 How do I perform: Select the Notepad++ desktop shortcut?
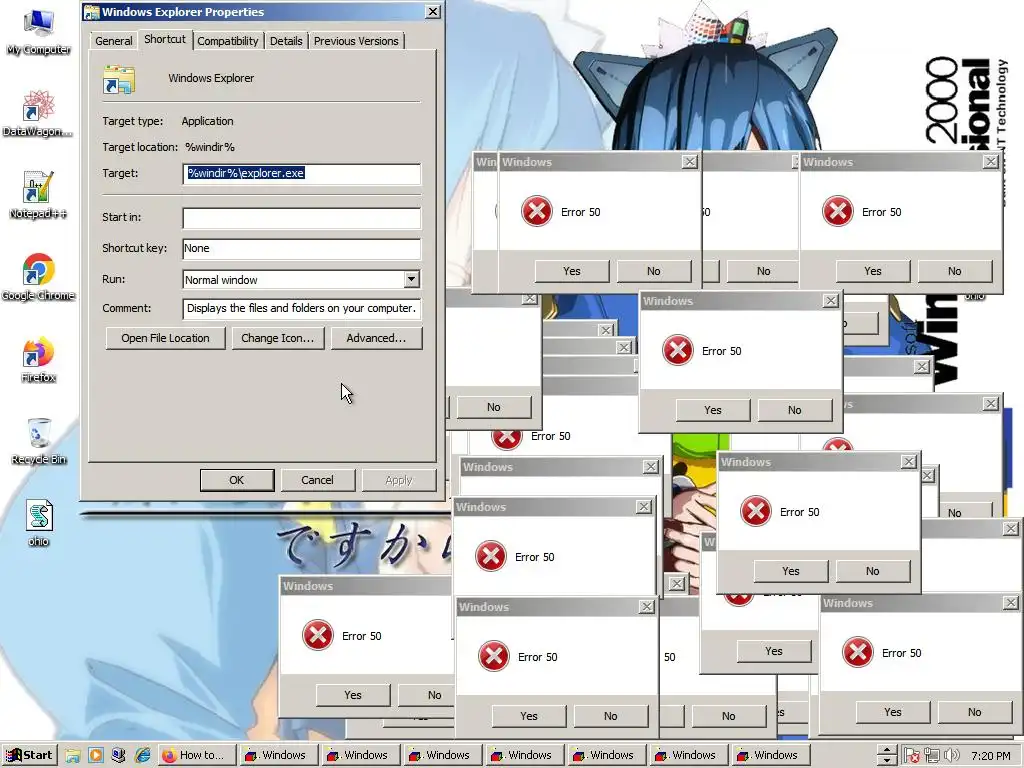tap(38, 196)
